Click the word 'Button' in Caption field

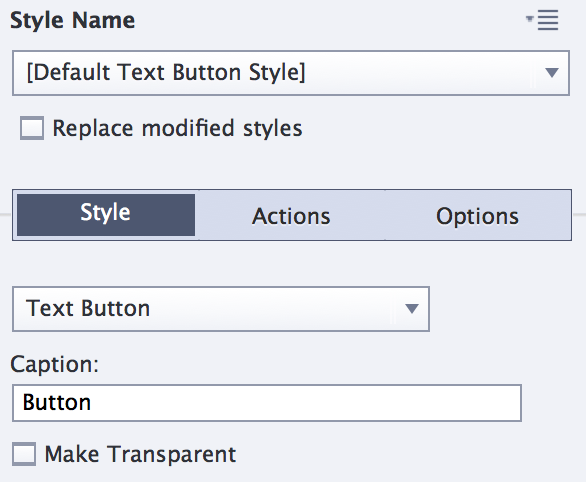click(57, 402)
